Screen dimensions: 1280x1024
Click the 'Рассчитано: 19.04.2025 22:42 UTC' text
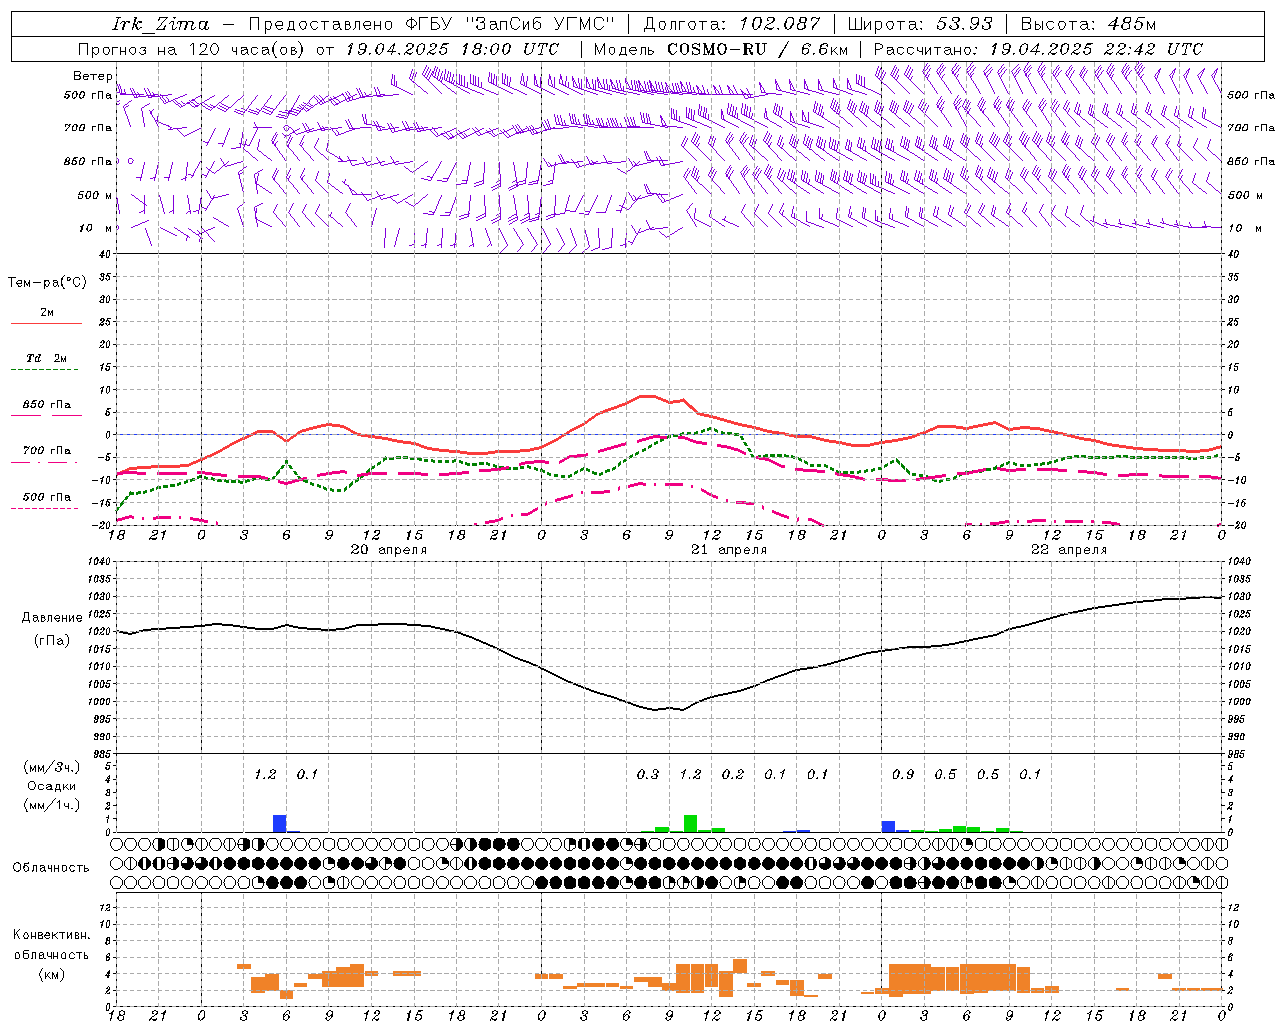click(x=1038, y=49)
